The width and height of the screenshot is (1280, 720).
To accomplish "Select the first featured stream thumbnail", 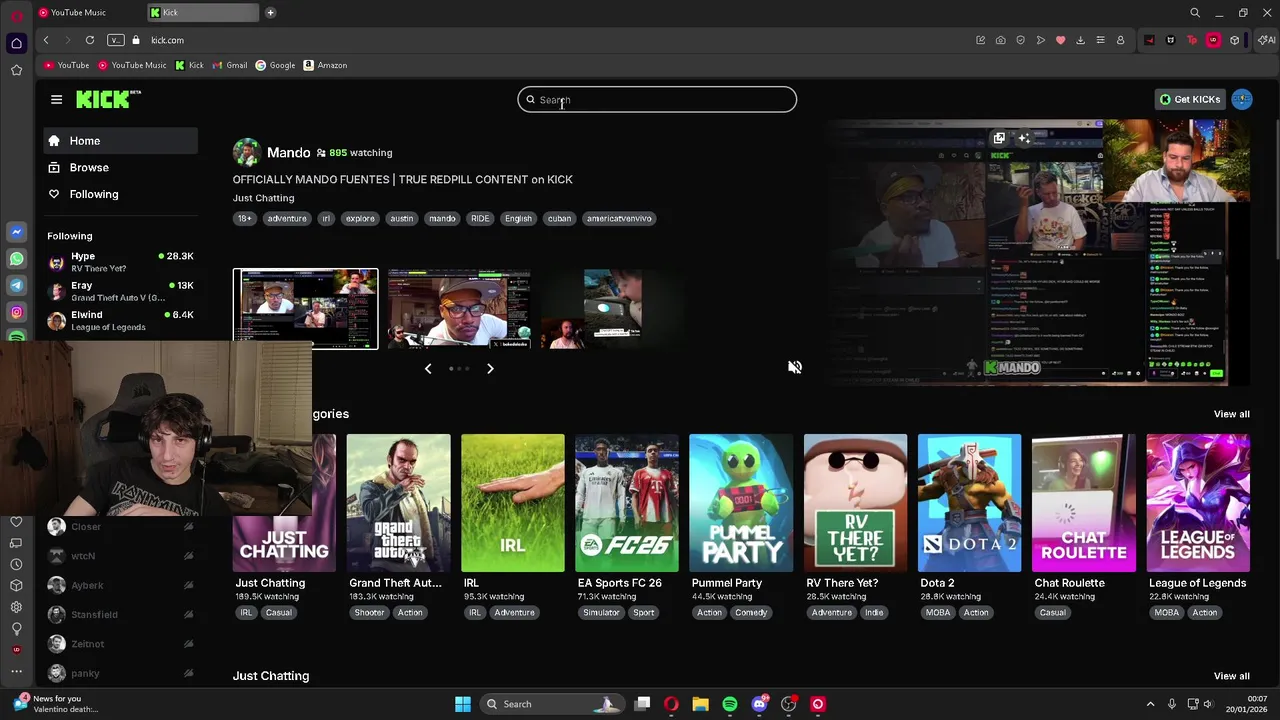I will 306,308.
